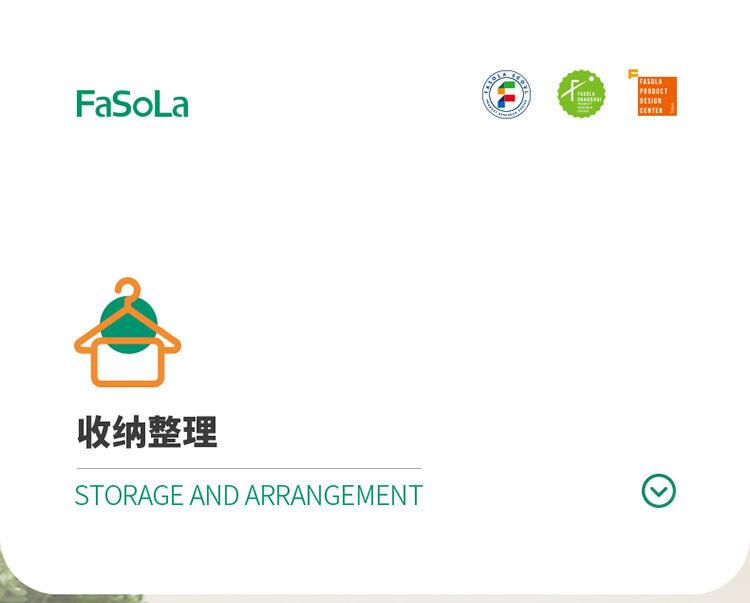The width and height of the screenshot is (750, 603).
Task: Tap the hook atop the hanger
Action: point(128,288)
